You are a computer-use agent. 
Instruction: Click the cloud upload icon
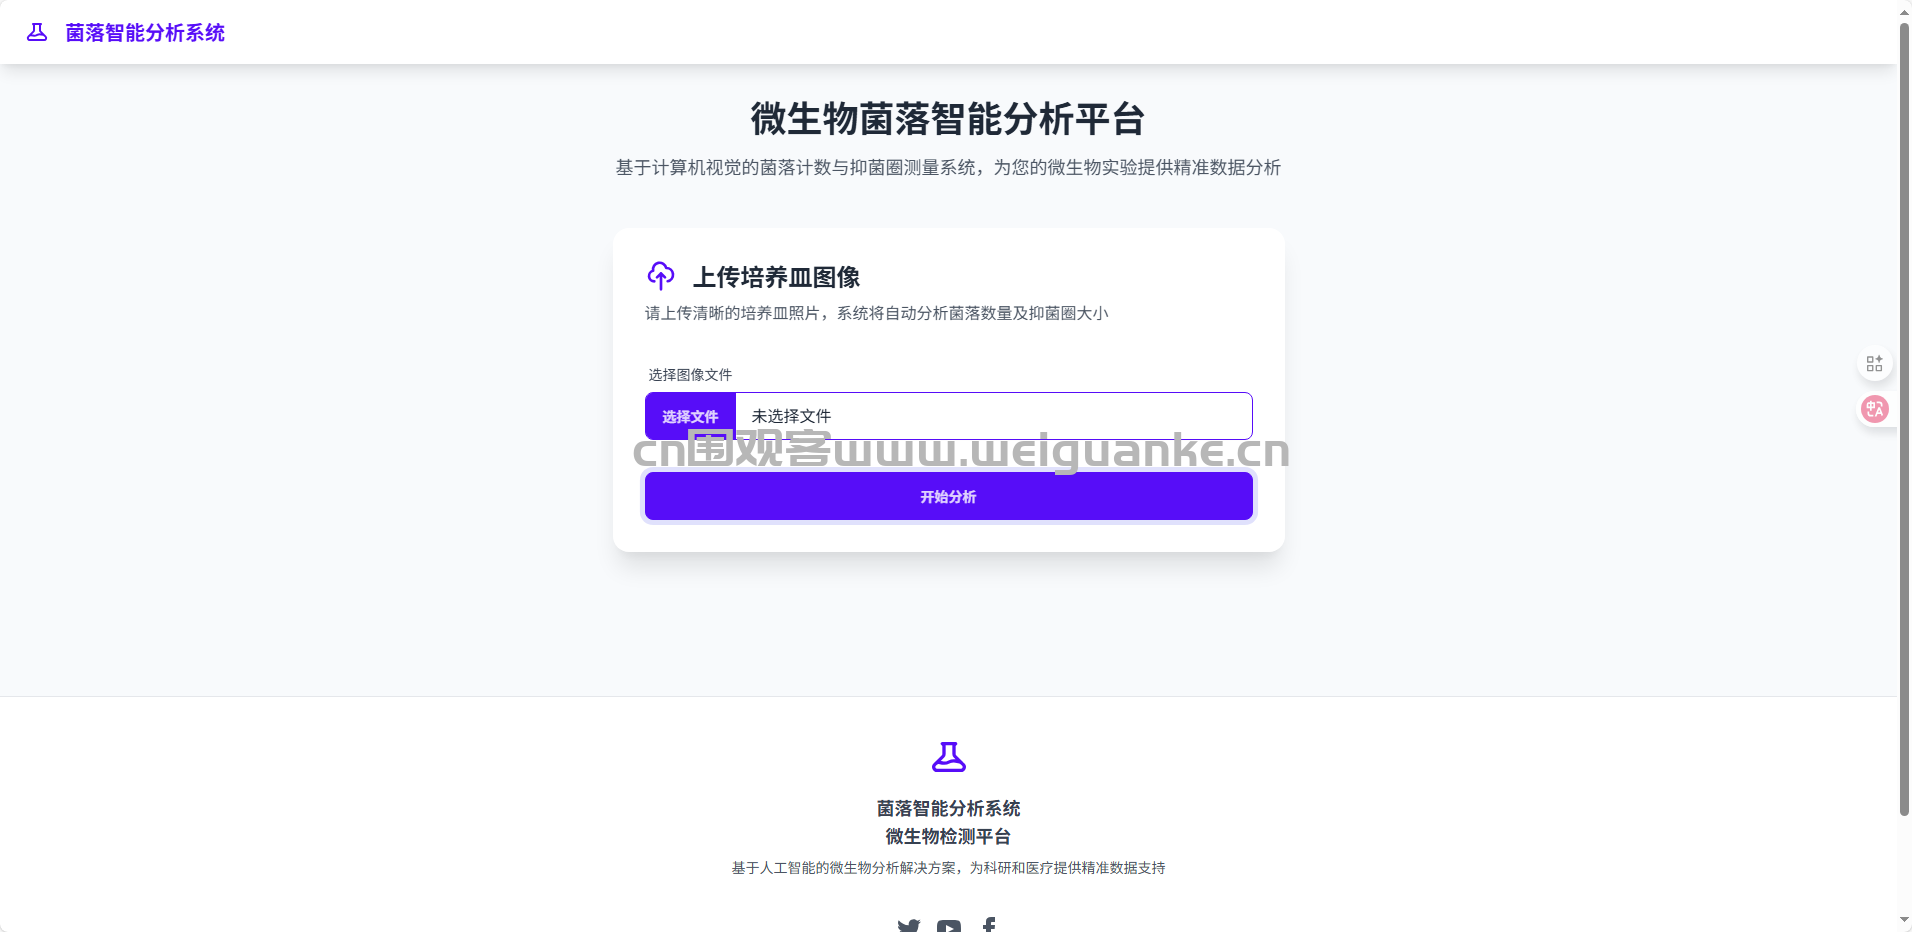click(x=661, y=275)
